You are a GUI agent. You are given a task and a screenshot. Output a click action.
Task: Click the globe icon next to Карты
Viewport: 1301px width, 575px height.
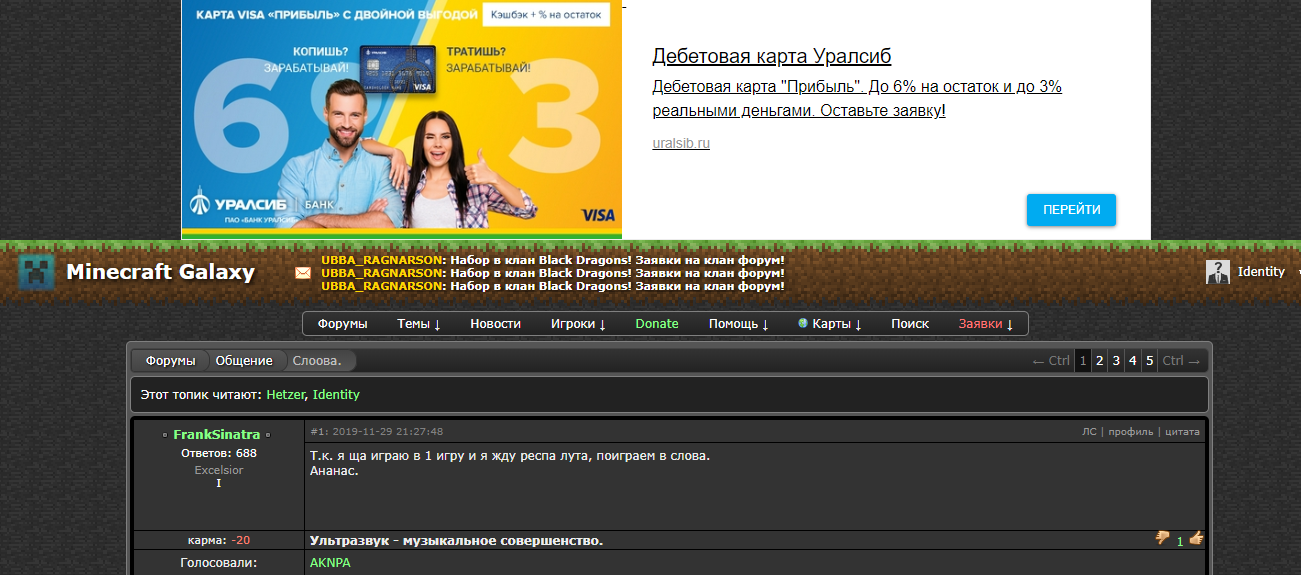803,323
